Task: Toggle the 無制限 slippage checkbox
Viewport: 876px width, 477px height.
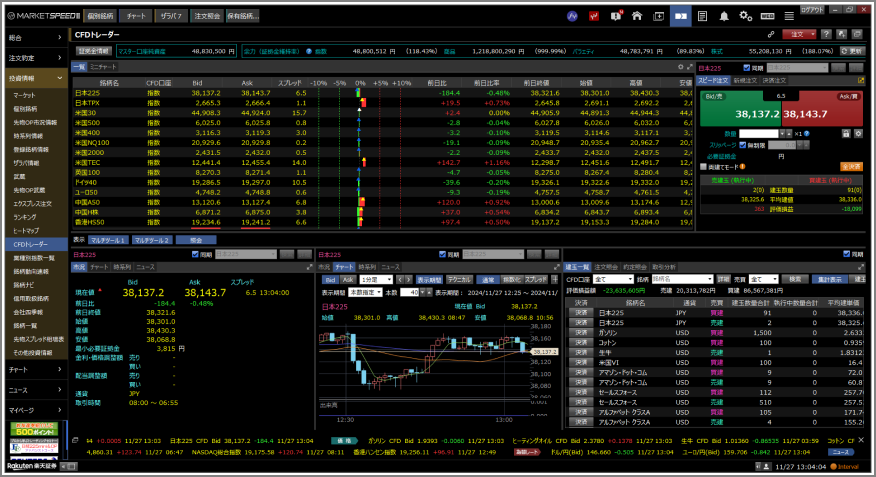Action: click(742, 145)
